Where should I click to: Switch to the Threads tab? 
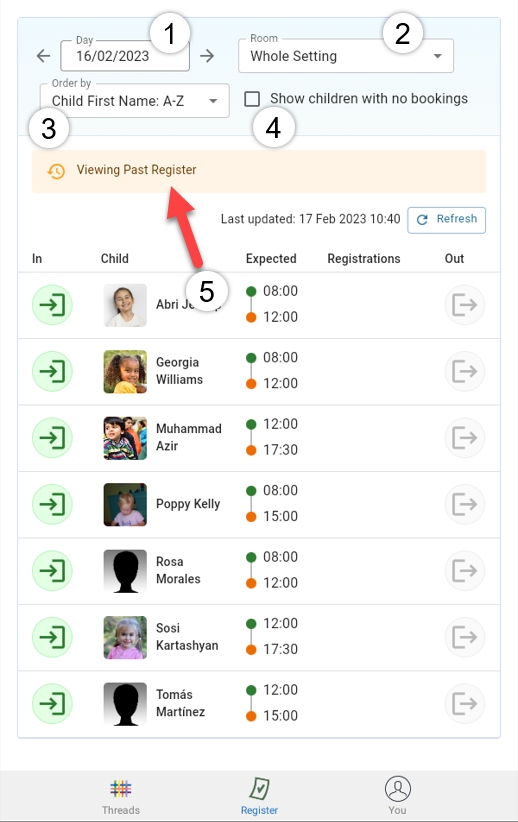[121, 797]
